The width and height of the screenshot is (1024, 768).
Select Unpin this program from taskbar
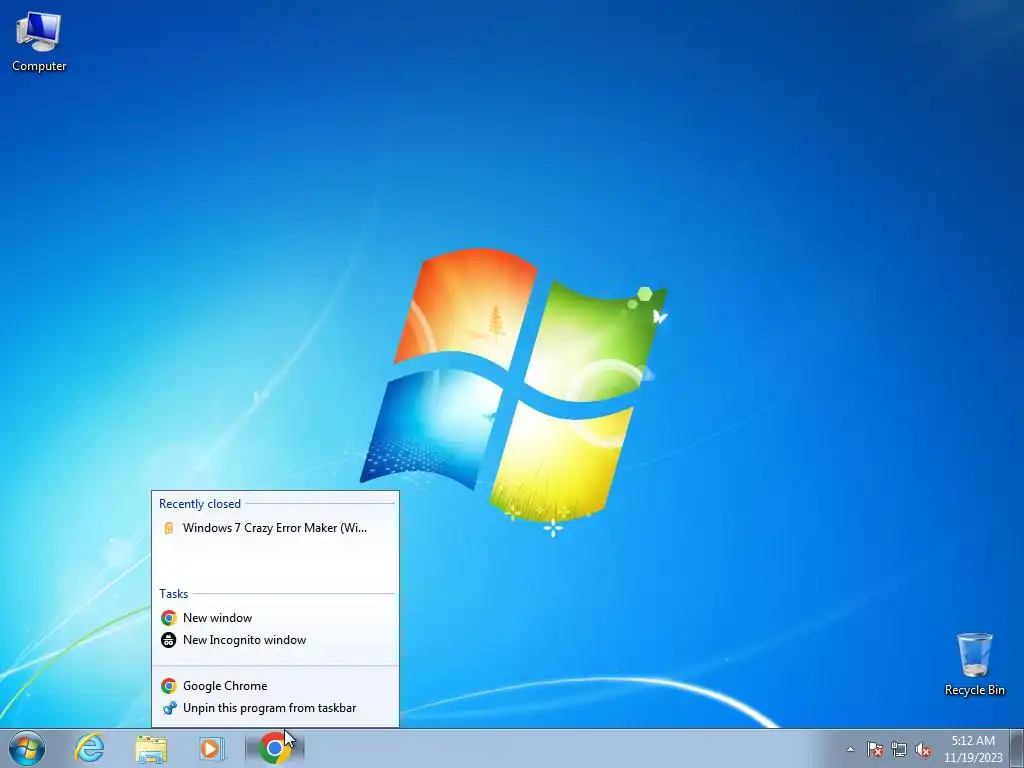[275, 708]
